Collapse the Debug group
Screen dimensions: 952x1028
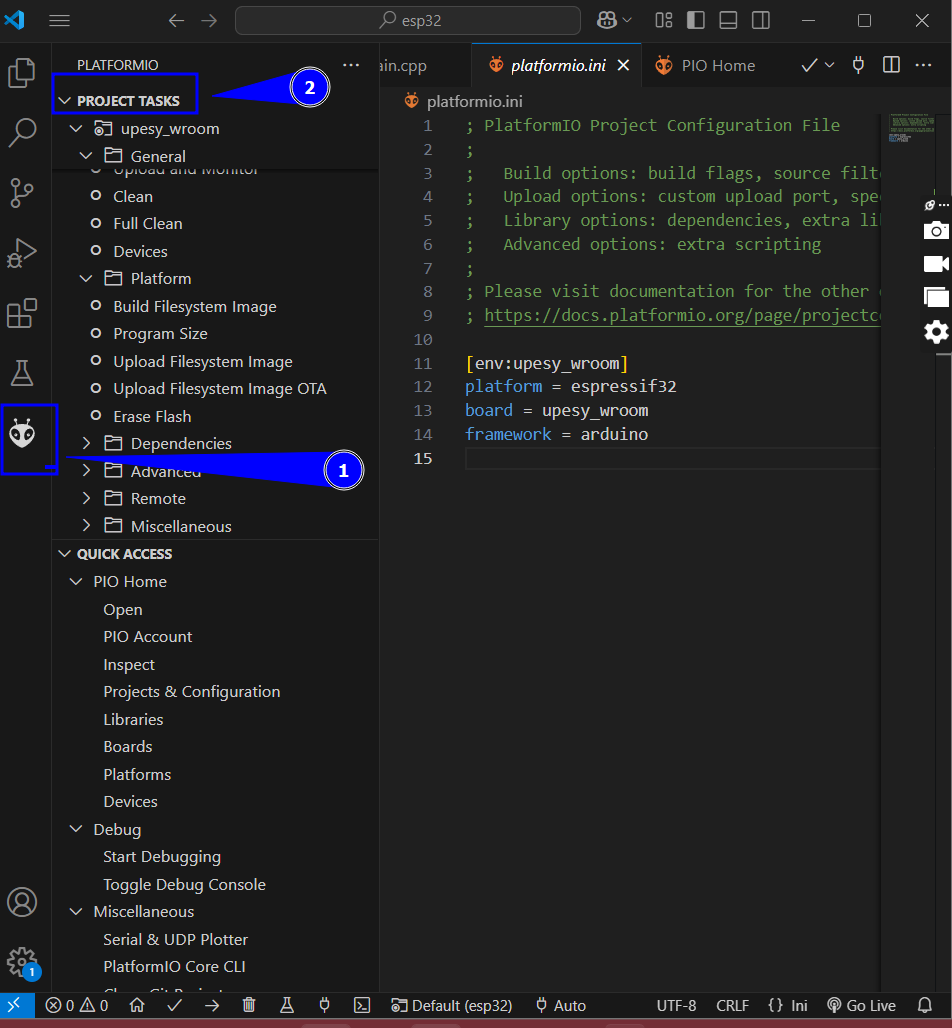(76, 829)
